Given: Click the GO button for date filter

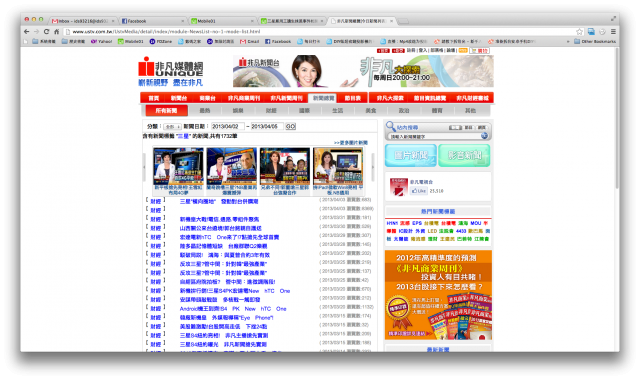Looking at the screenshot, I should click(x=291, y=127).
